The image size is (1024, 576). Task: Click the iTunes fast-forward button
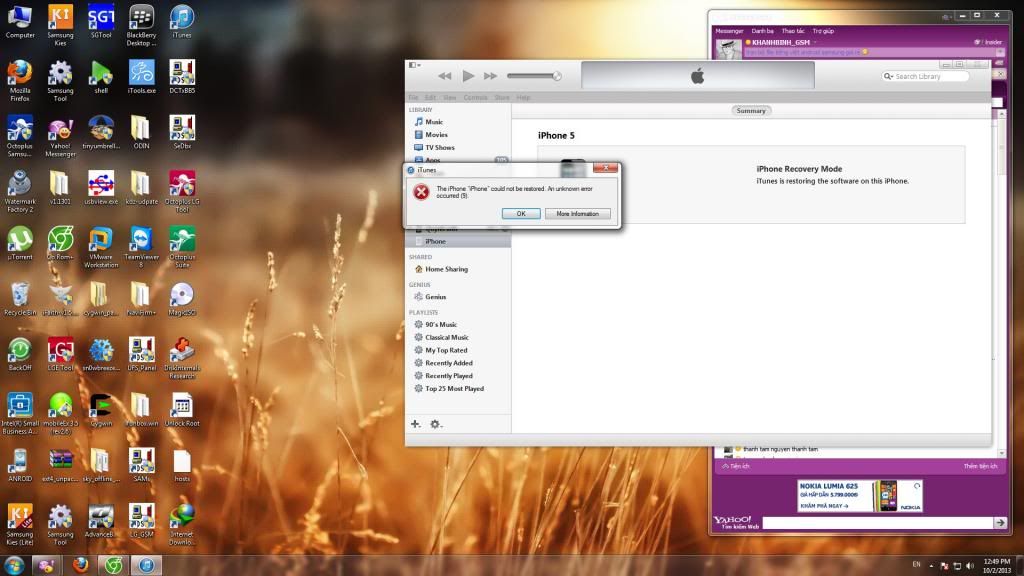(490, 76)
